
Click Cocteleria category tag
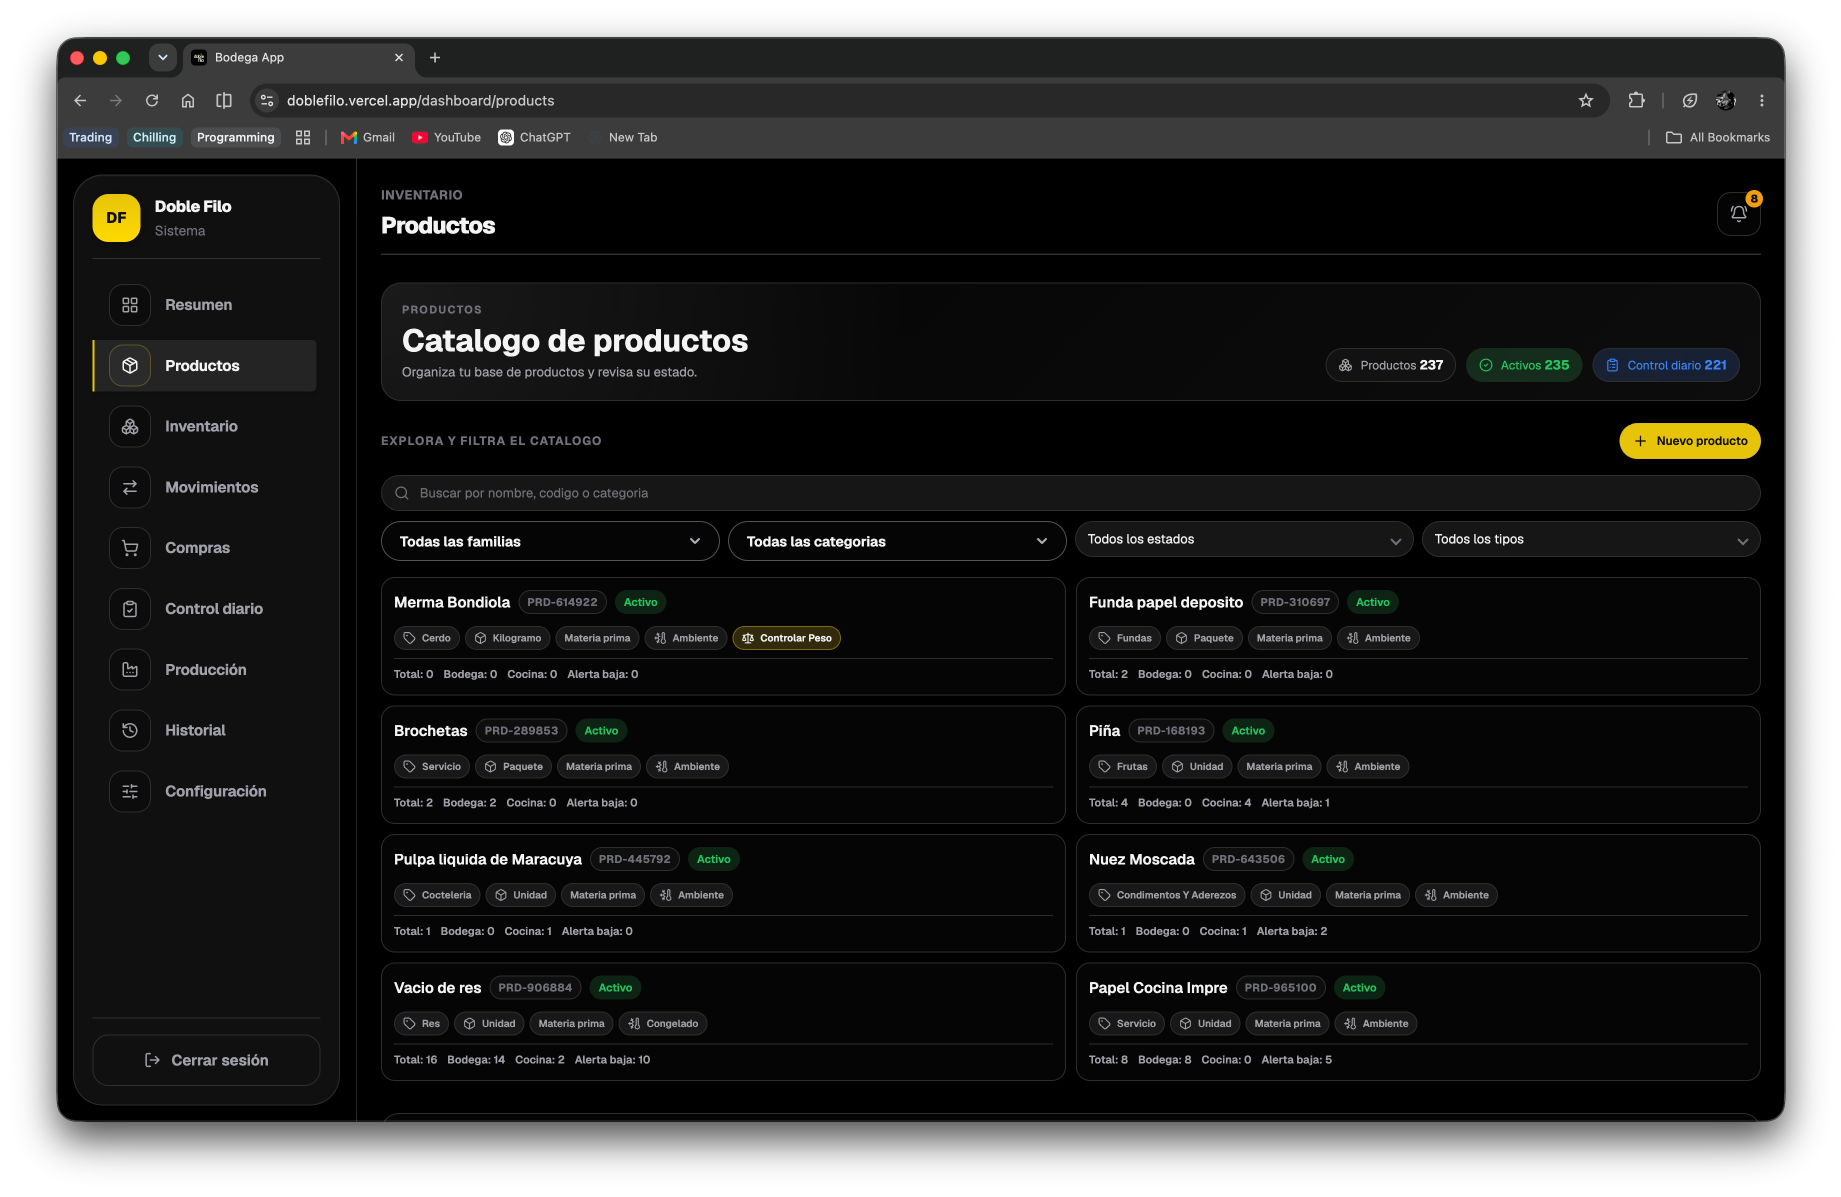coord(437,895)
